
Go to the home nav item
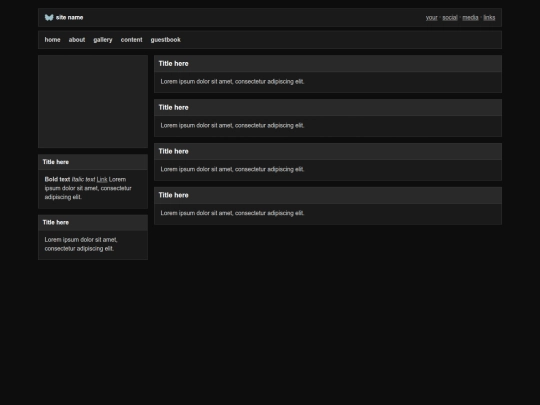pyautogui.click(x=52, y=40)
